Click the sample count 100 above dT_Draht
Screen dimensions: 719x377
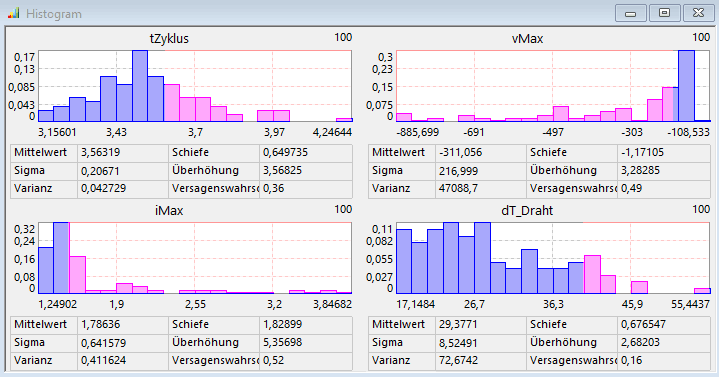[701, 209]
